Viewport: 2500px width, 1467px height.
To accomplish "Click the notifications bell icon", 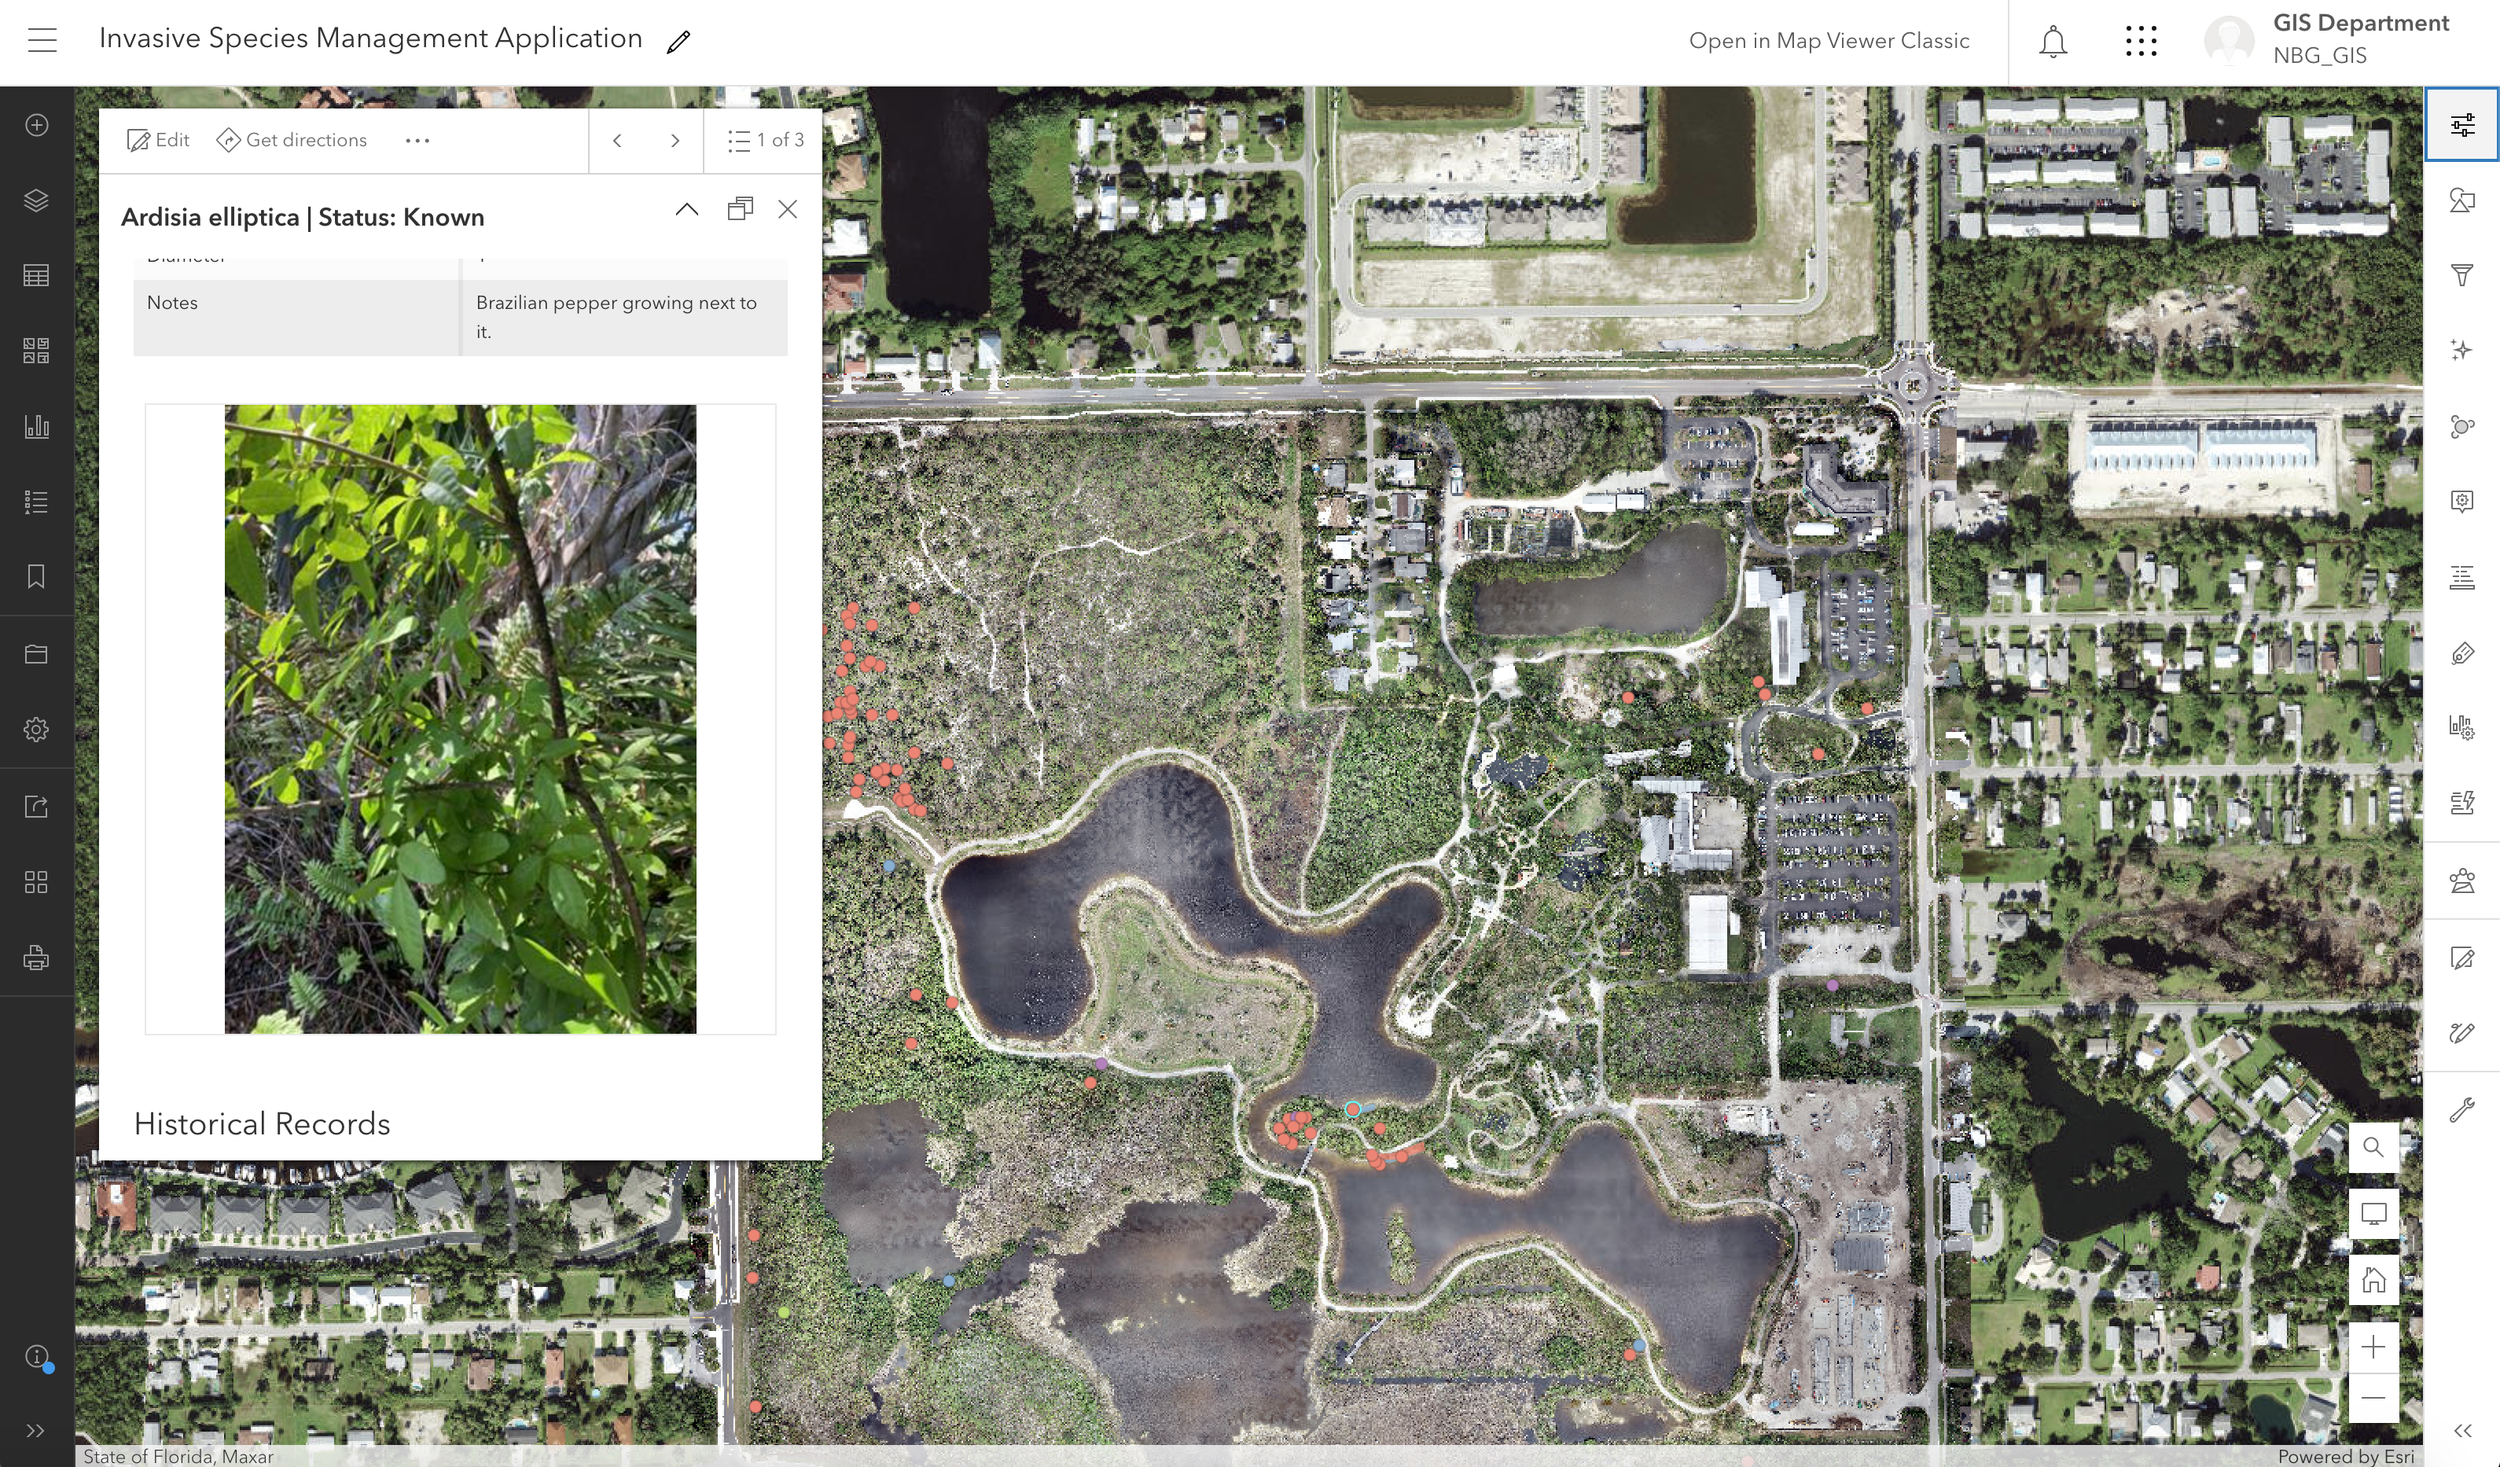I will tap(2053, 42).
